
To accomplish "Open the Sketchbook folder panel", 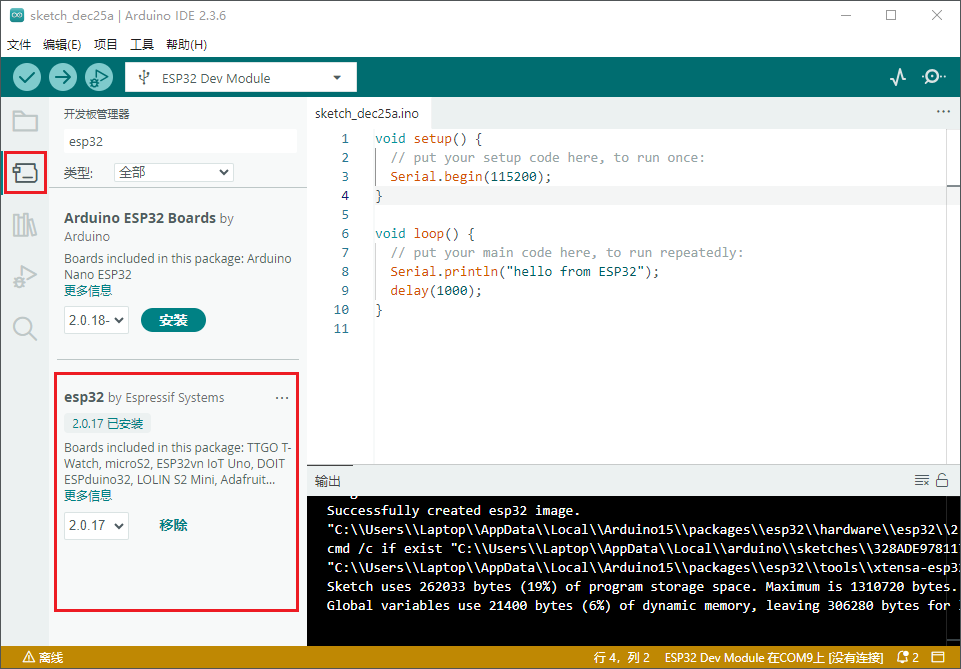I will pyautogui.click(x=25, y=122).
